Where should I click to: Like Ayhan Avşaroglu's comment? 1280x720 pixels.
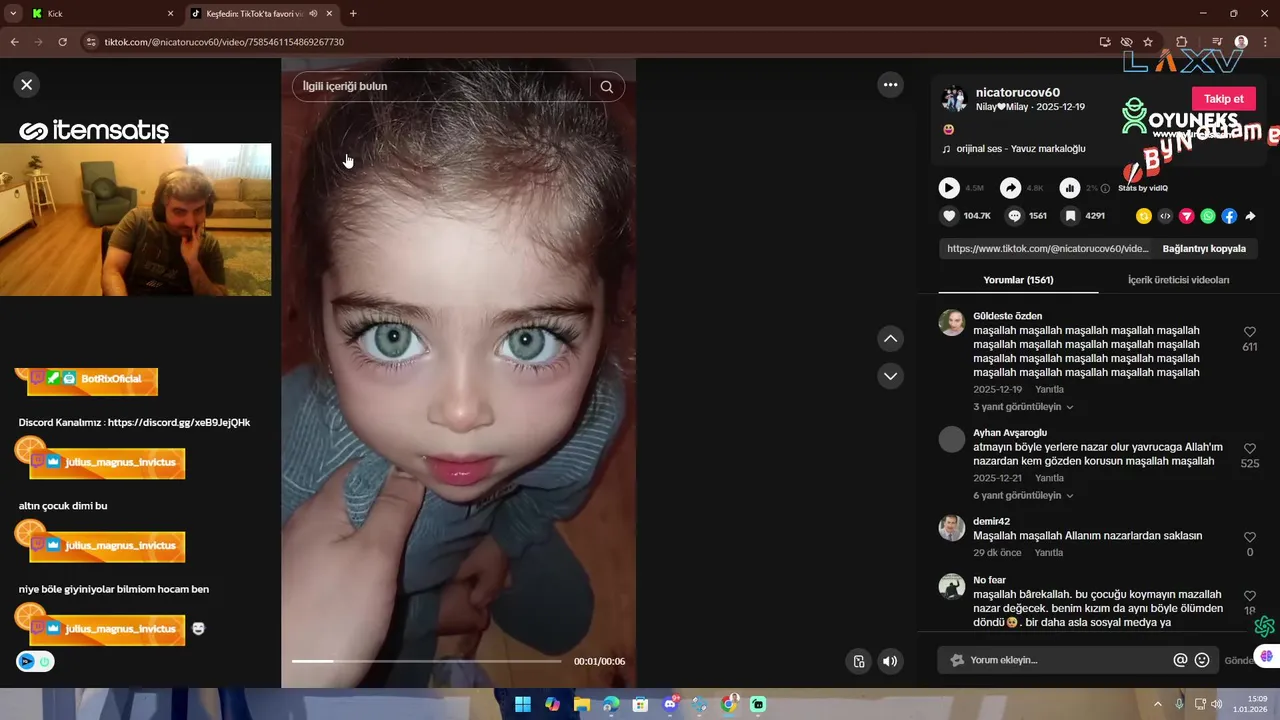click(x=1249, y=449)
